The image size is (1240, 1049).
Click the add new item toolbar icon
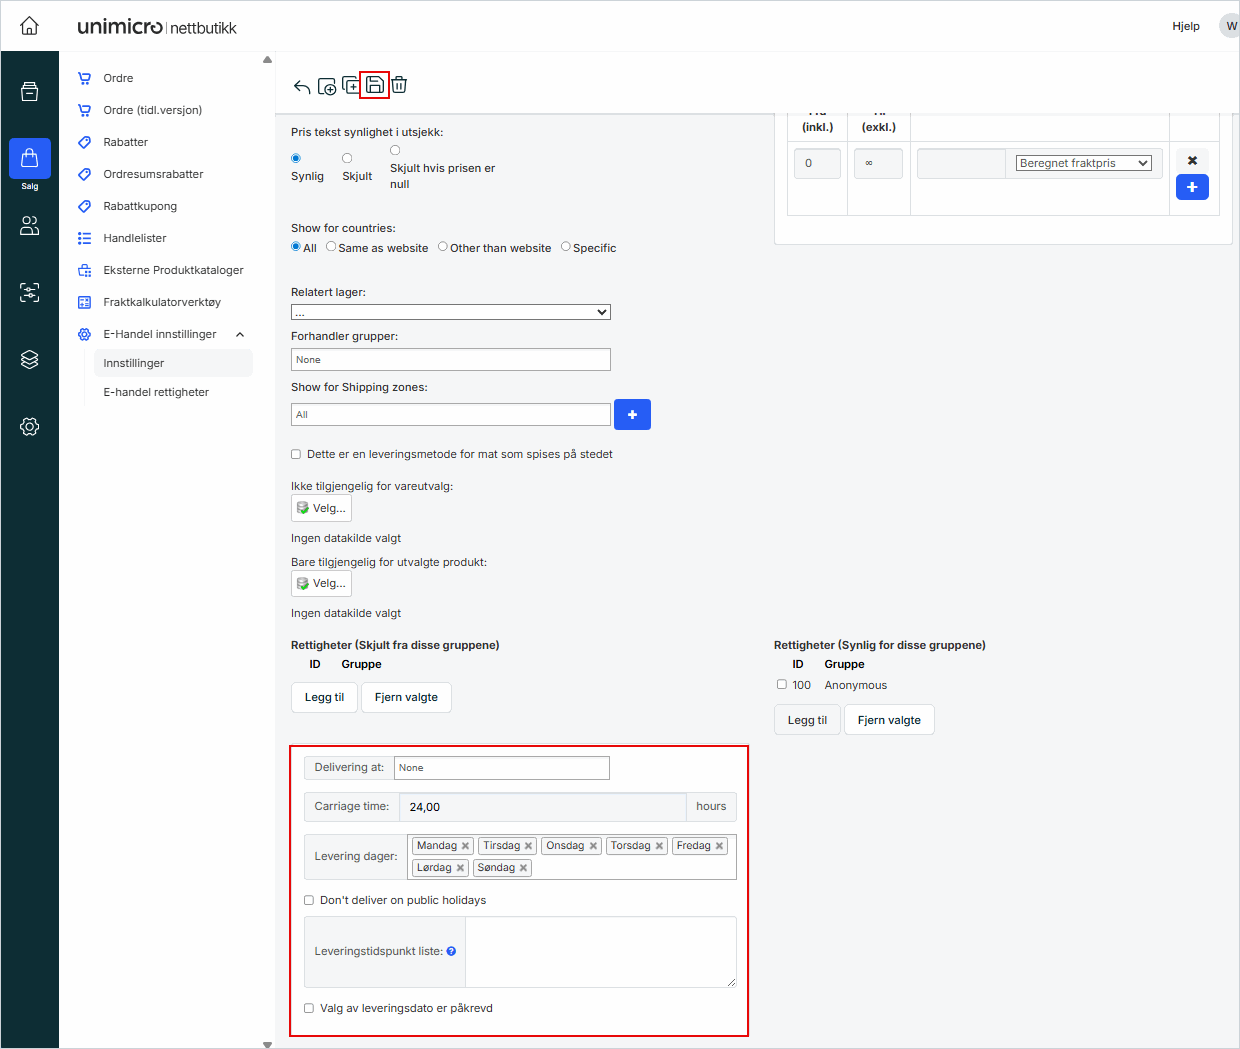[327, 87]
